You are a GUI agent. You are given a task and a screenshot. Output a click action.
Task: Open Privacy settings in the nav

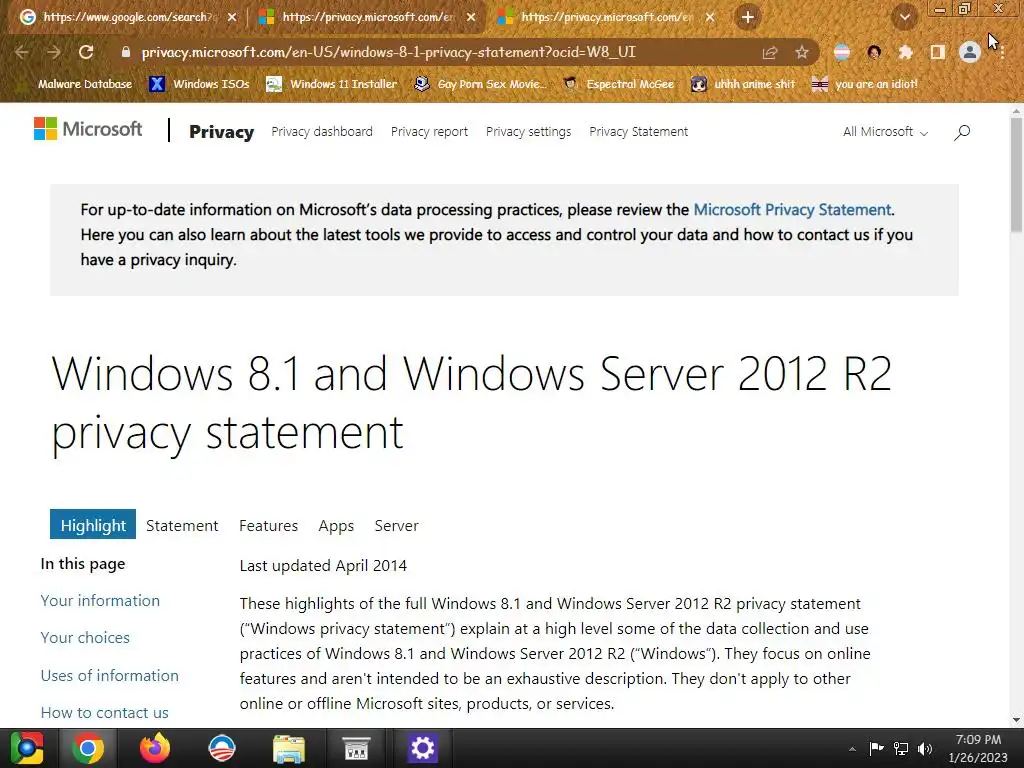pos(528,131)
